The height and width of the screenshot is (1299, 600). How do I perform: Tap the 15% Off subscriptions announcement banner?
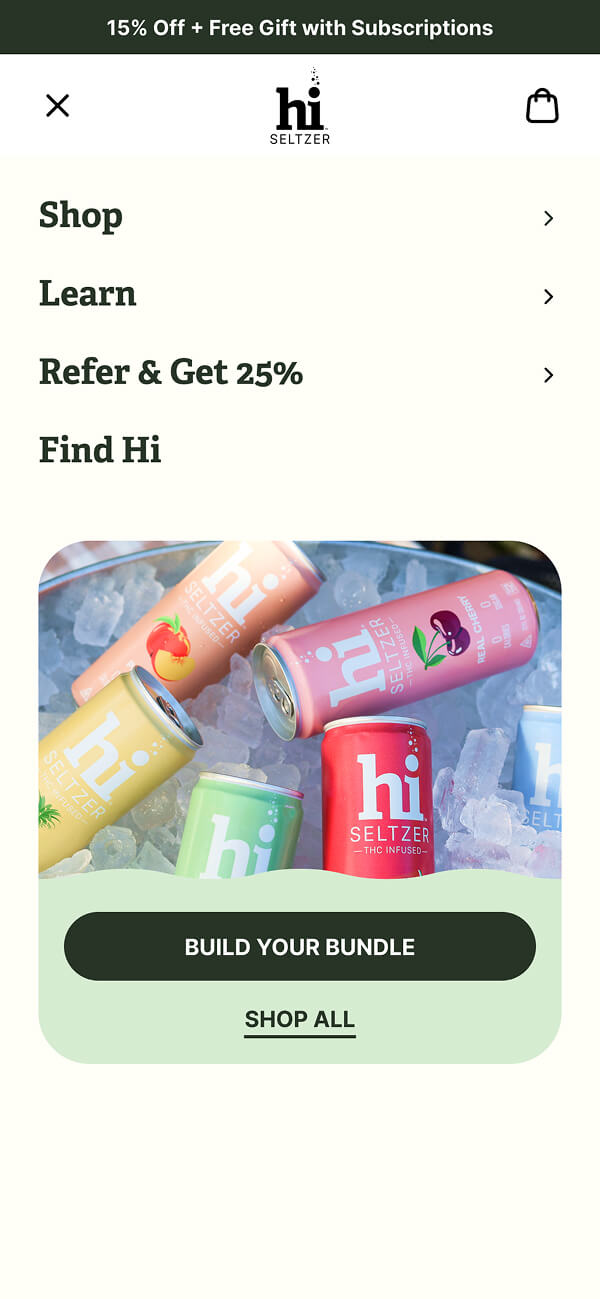point(300,27)
